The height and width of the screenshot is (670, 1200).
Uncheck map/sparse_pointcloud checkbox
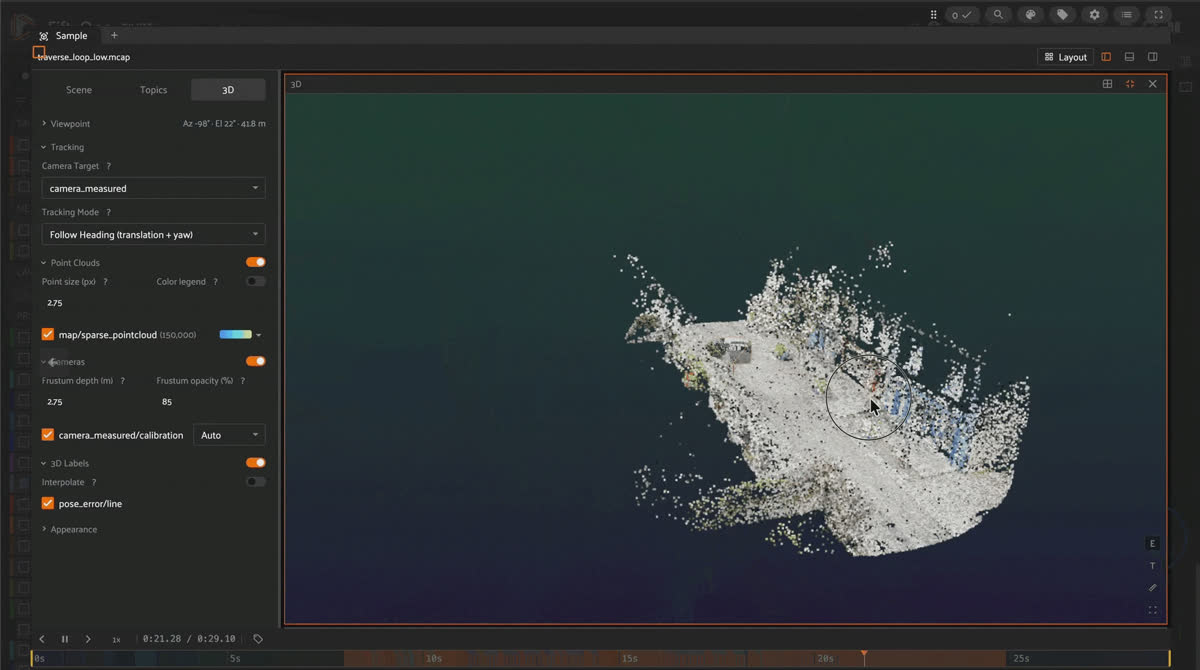pos(48,334)
